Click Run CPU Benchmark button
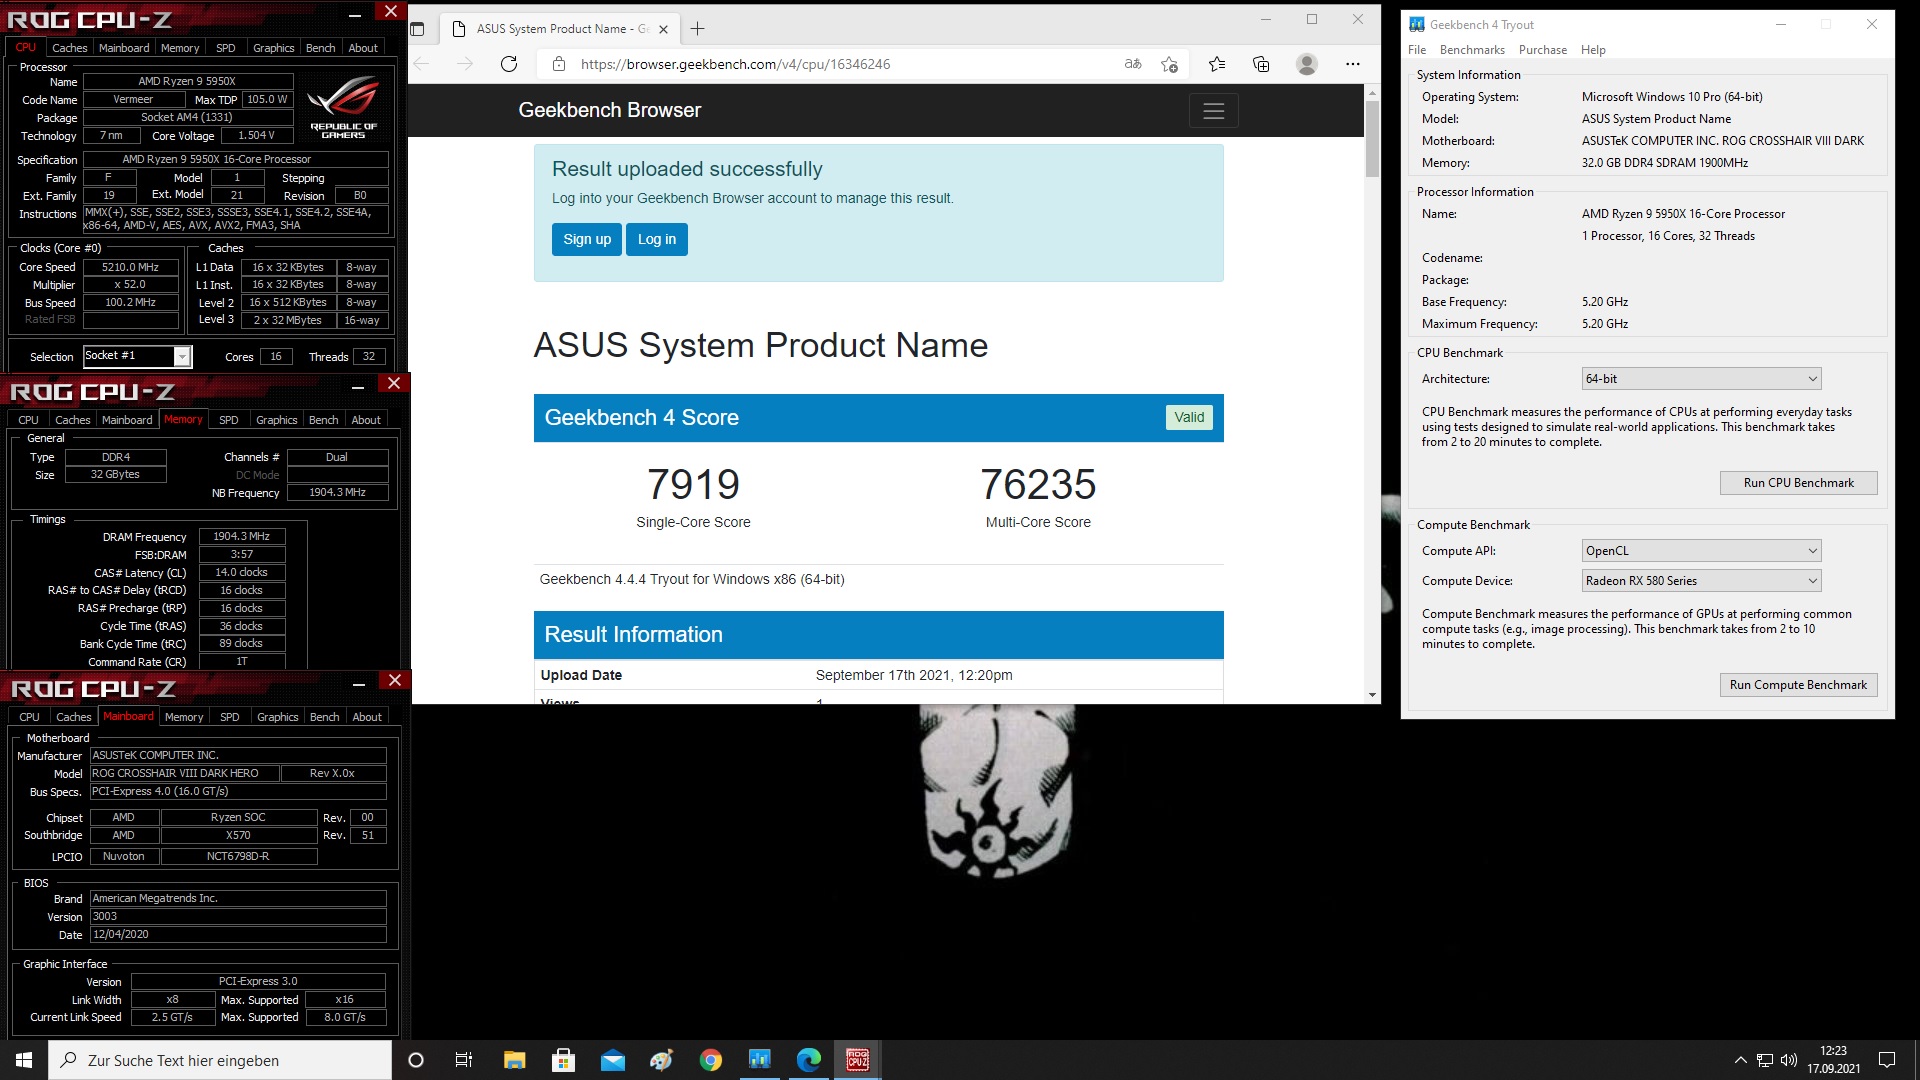This screenshot has height=1080, width=1920. 1798,483
